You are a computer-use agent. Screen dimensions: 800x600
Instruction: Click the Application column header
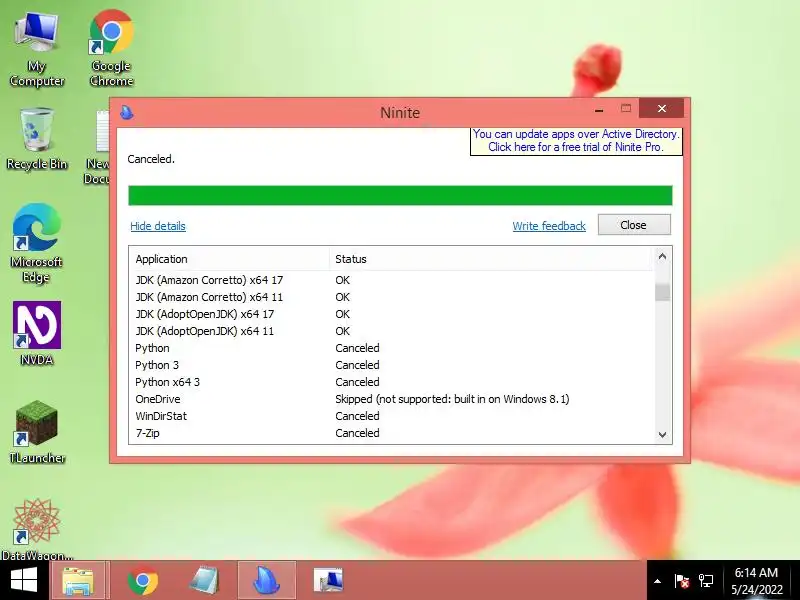(229, 259)
